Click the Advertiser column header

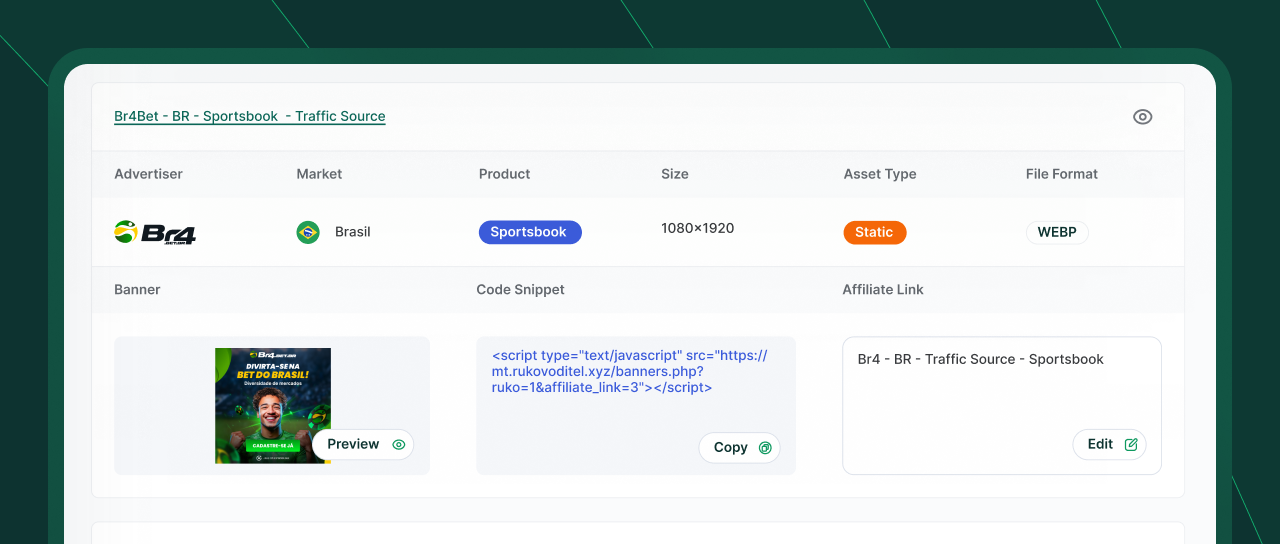pos(149,174)
